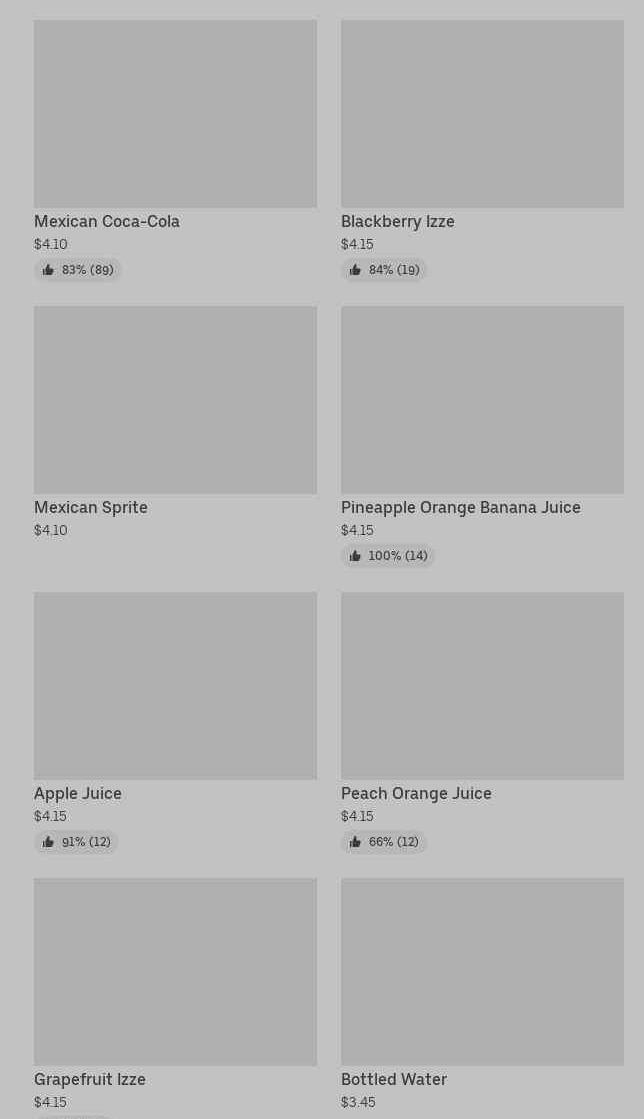Select the Apple Juice product photo

click(x=175, y=686)
